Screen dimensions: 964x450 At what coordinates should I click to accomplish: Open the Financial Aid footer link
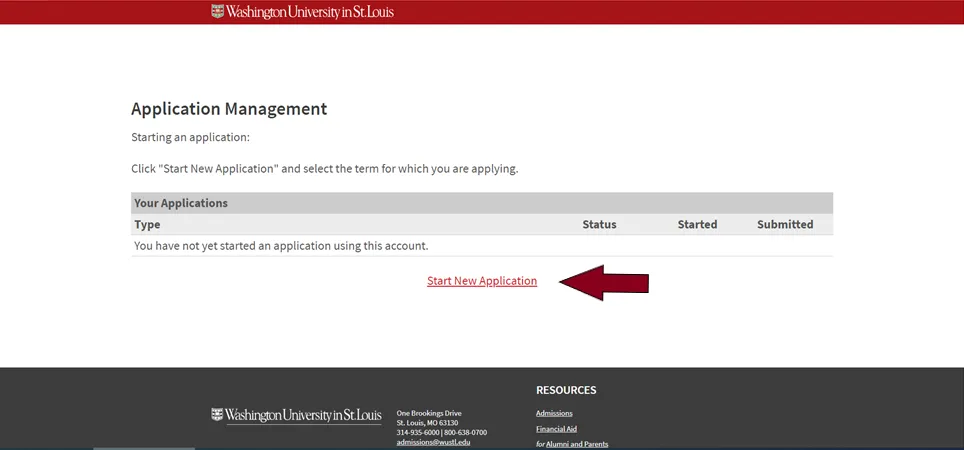click(x=556, y=429)
